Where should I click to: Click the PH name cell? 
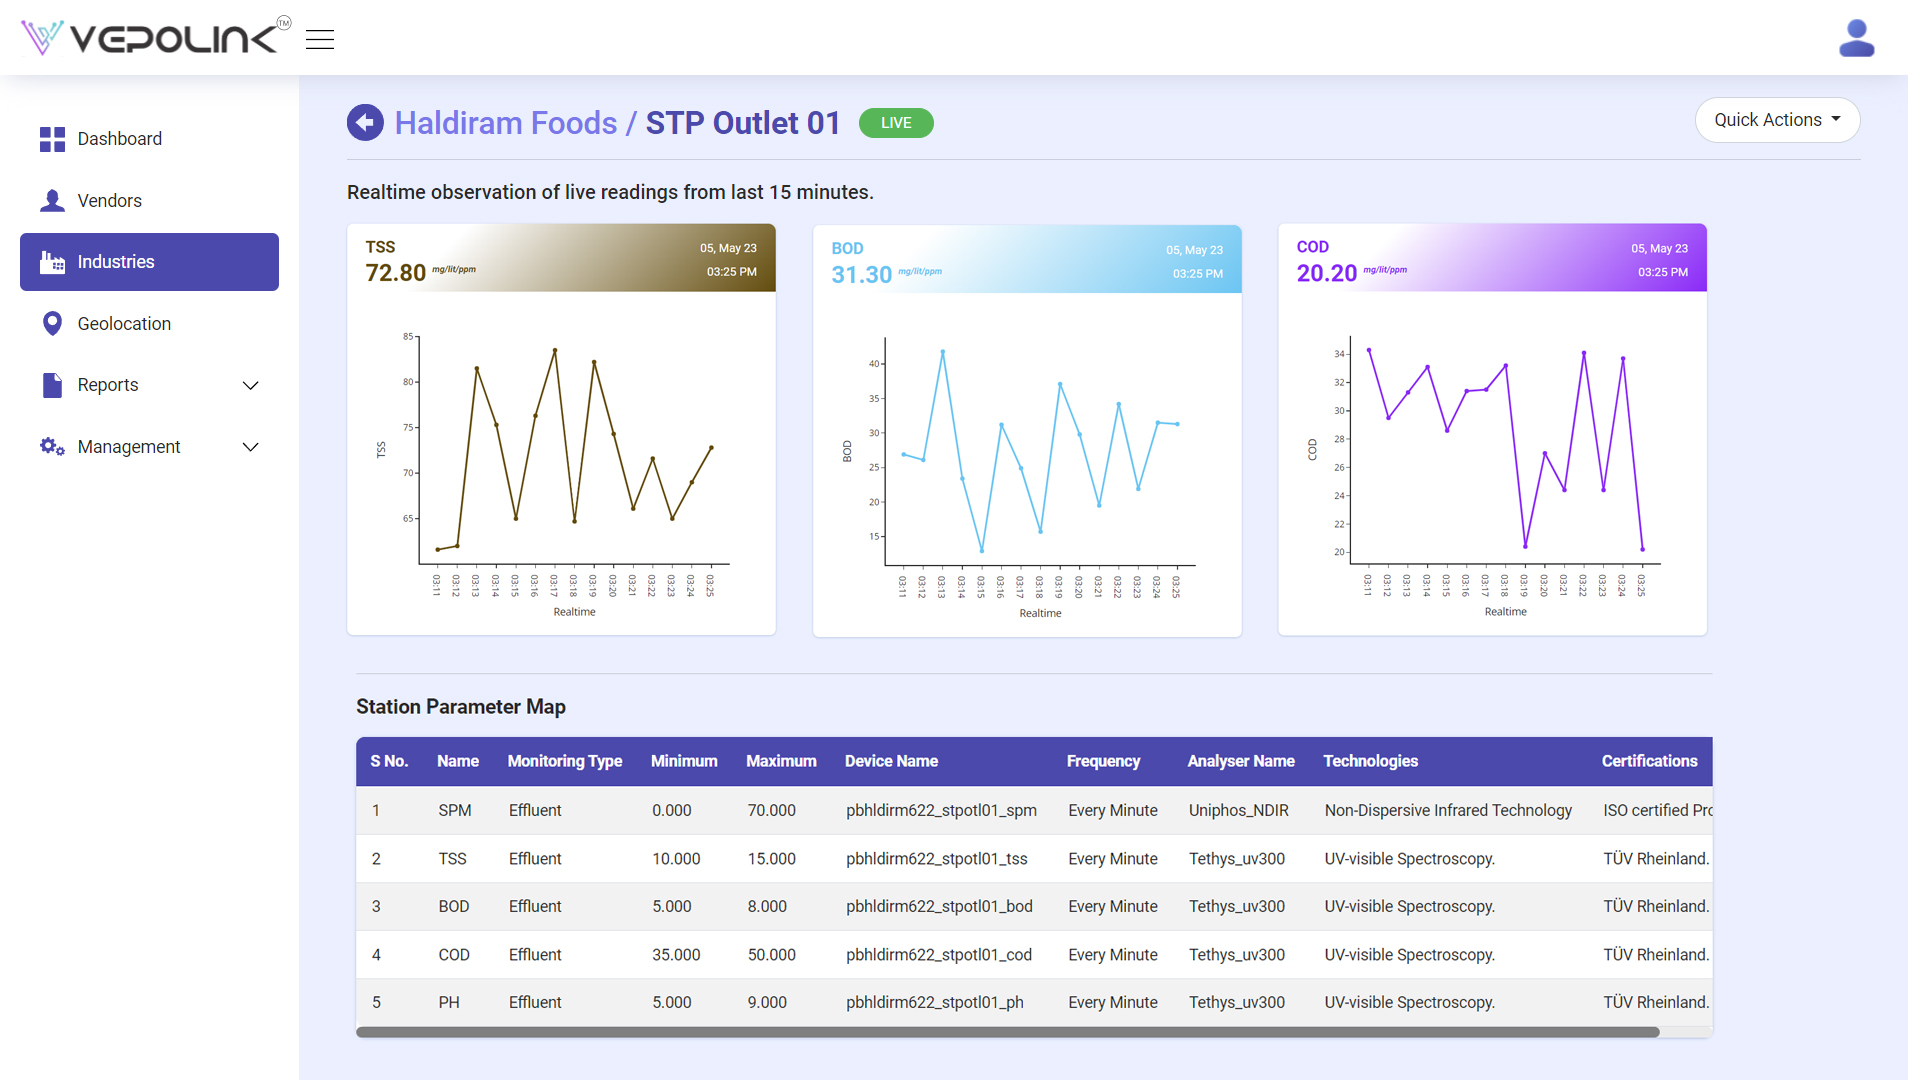[449, 1002]
